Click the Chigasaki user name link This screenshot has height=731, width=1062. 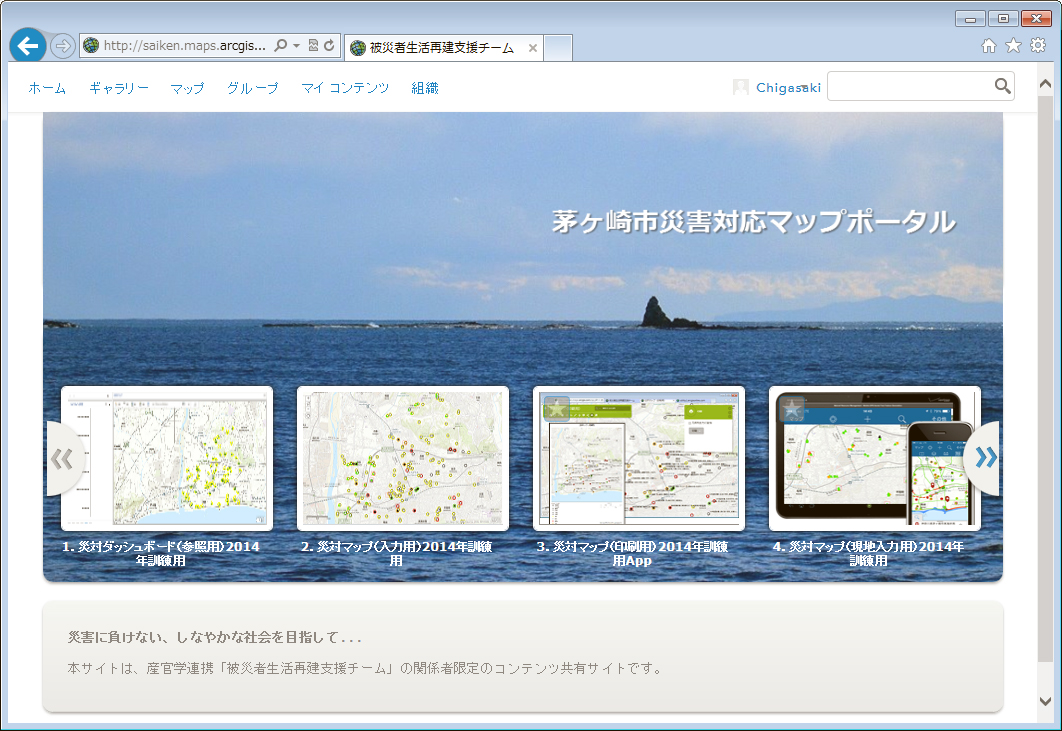[788, 88]
